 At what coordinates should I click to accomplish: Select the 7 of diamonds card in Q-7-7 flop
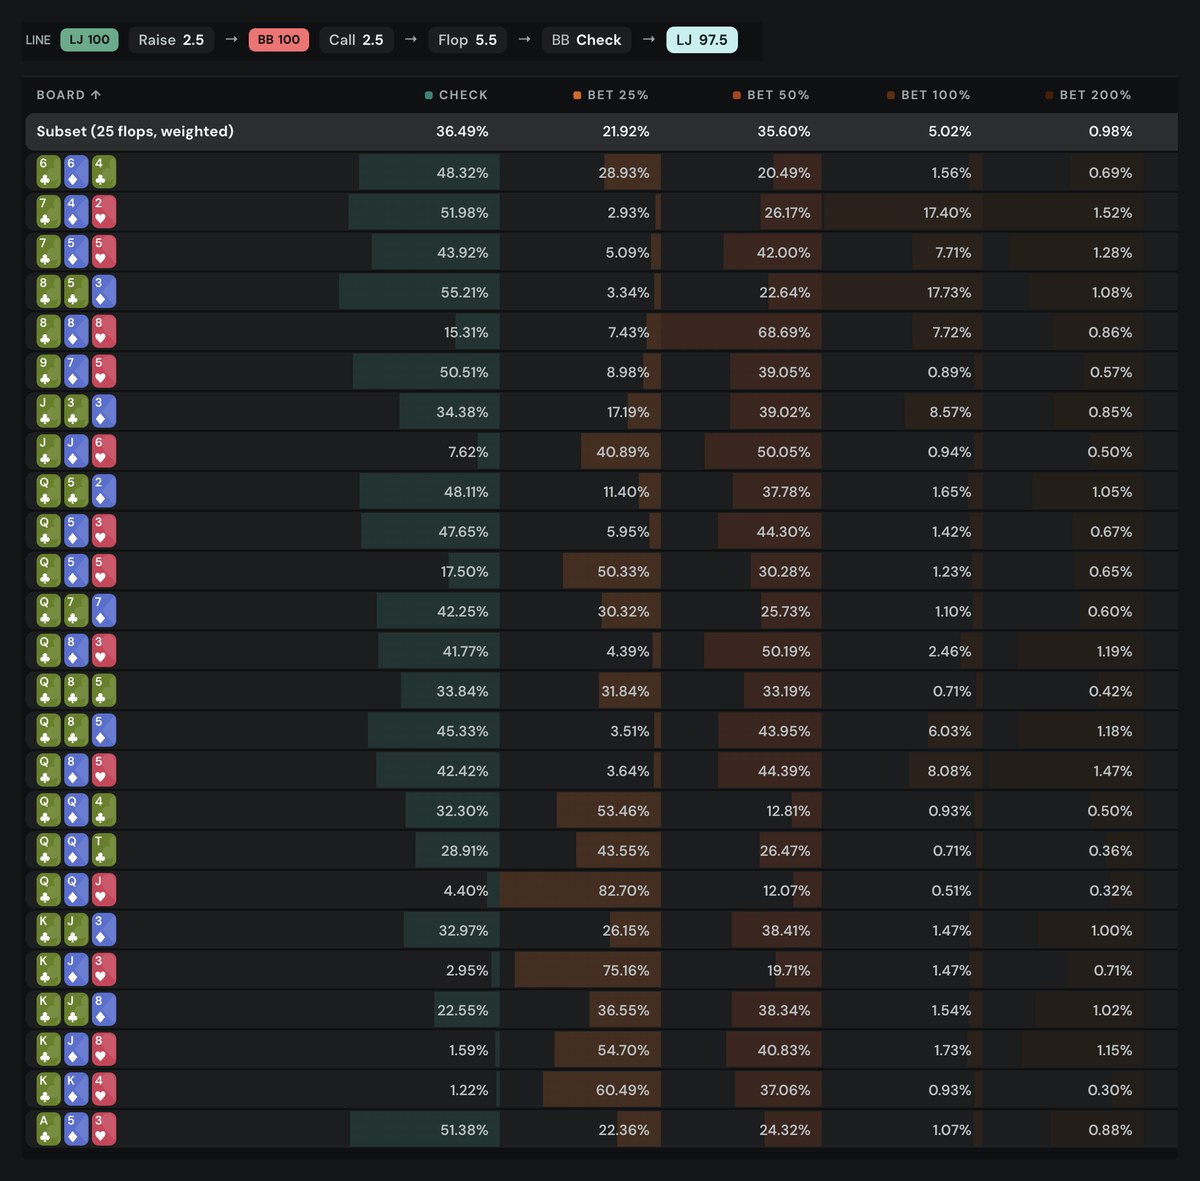[104, 610]
